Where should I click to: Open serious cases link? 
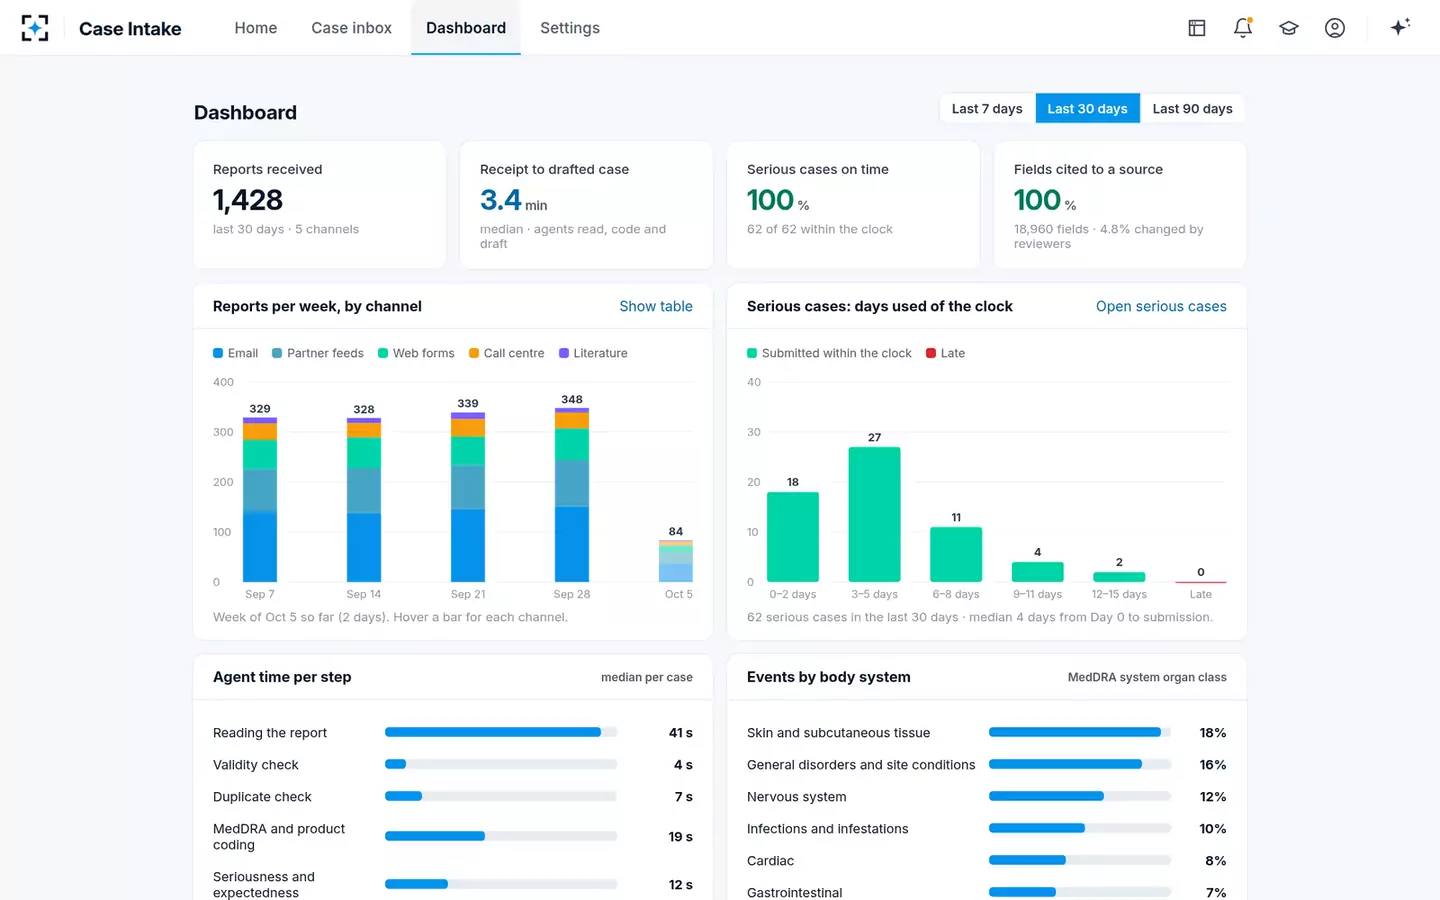1161,306
